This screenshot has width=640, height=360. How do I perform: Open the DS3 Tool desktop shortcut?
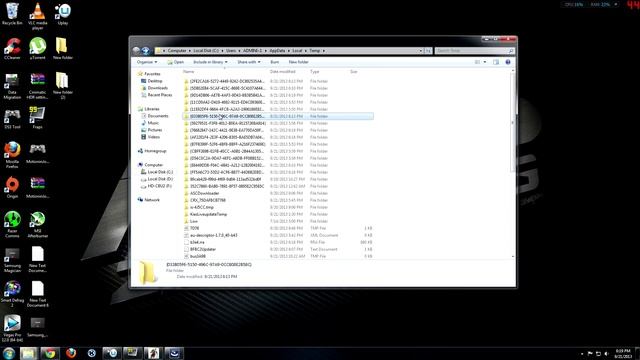(x=12, y=118)
